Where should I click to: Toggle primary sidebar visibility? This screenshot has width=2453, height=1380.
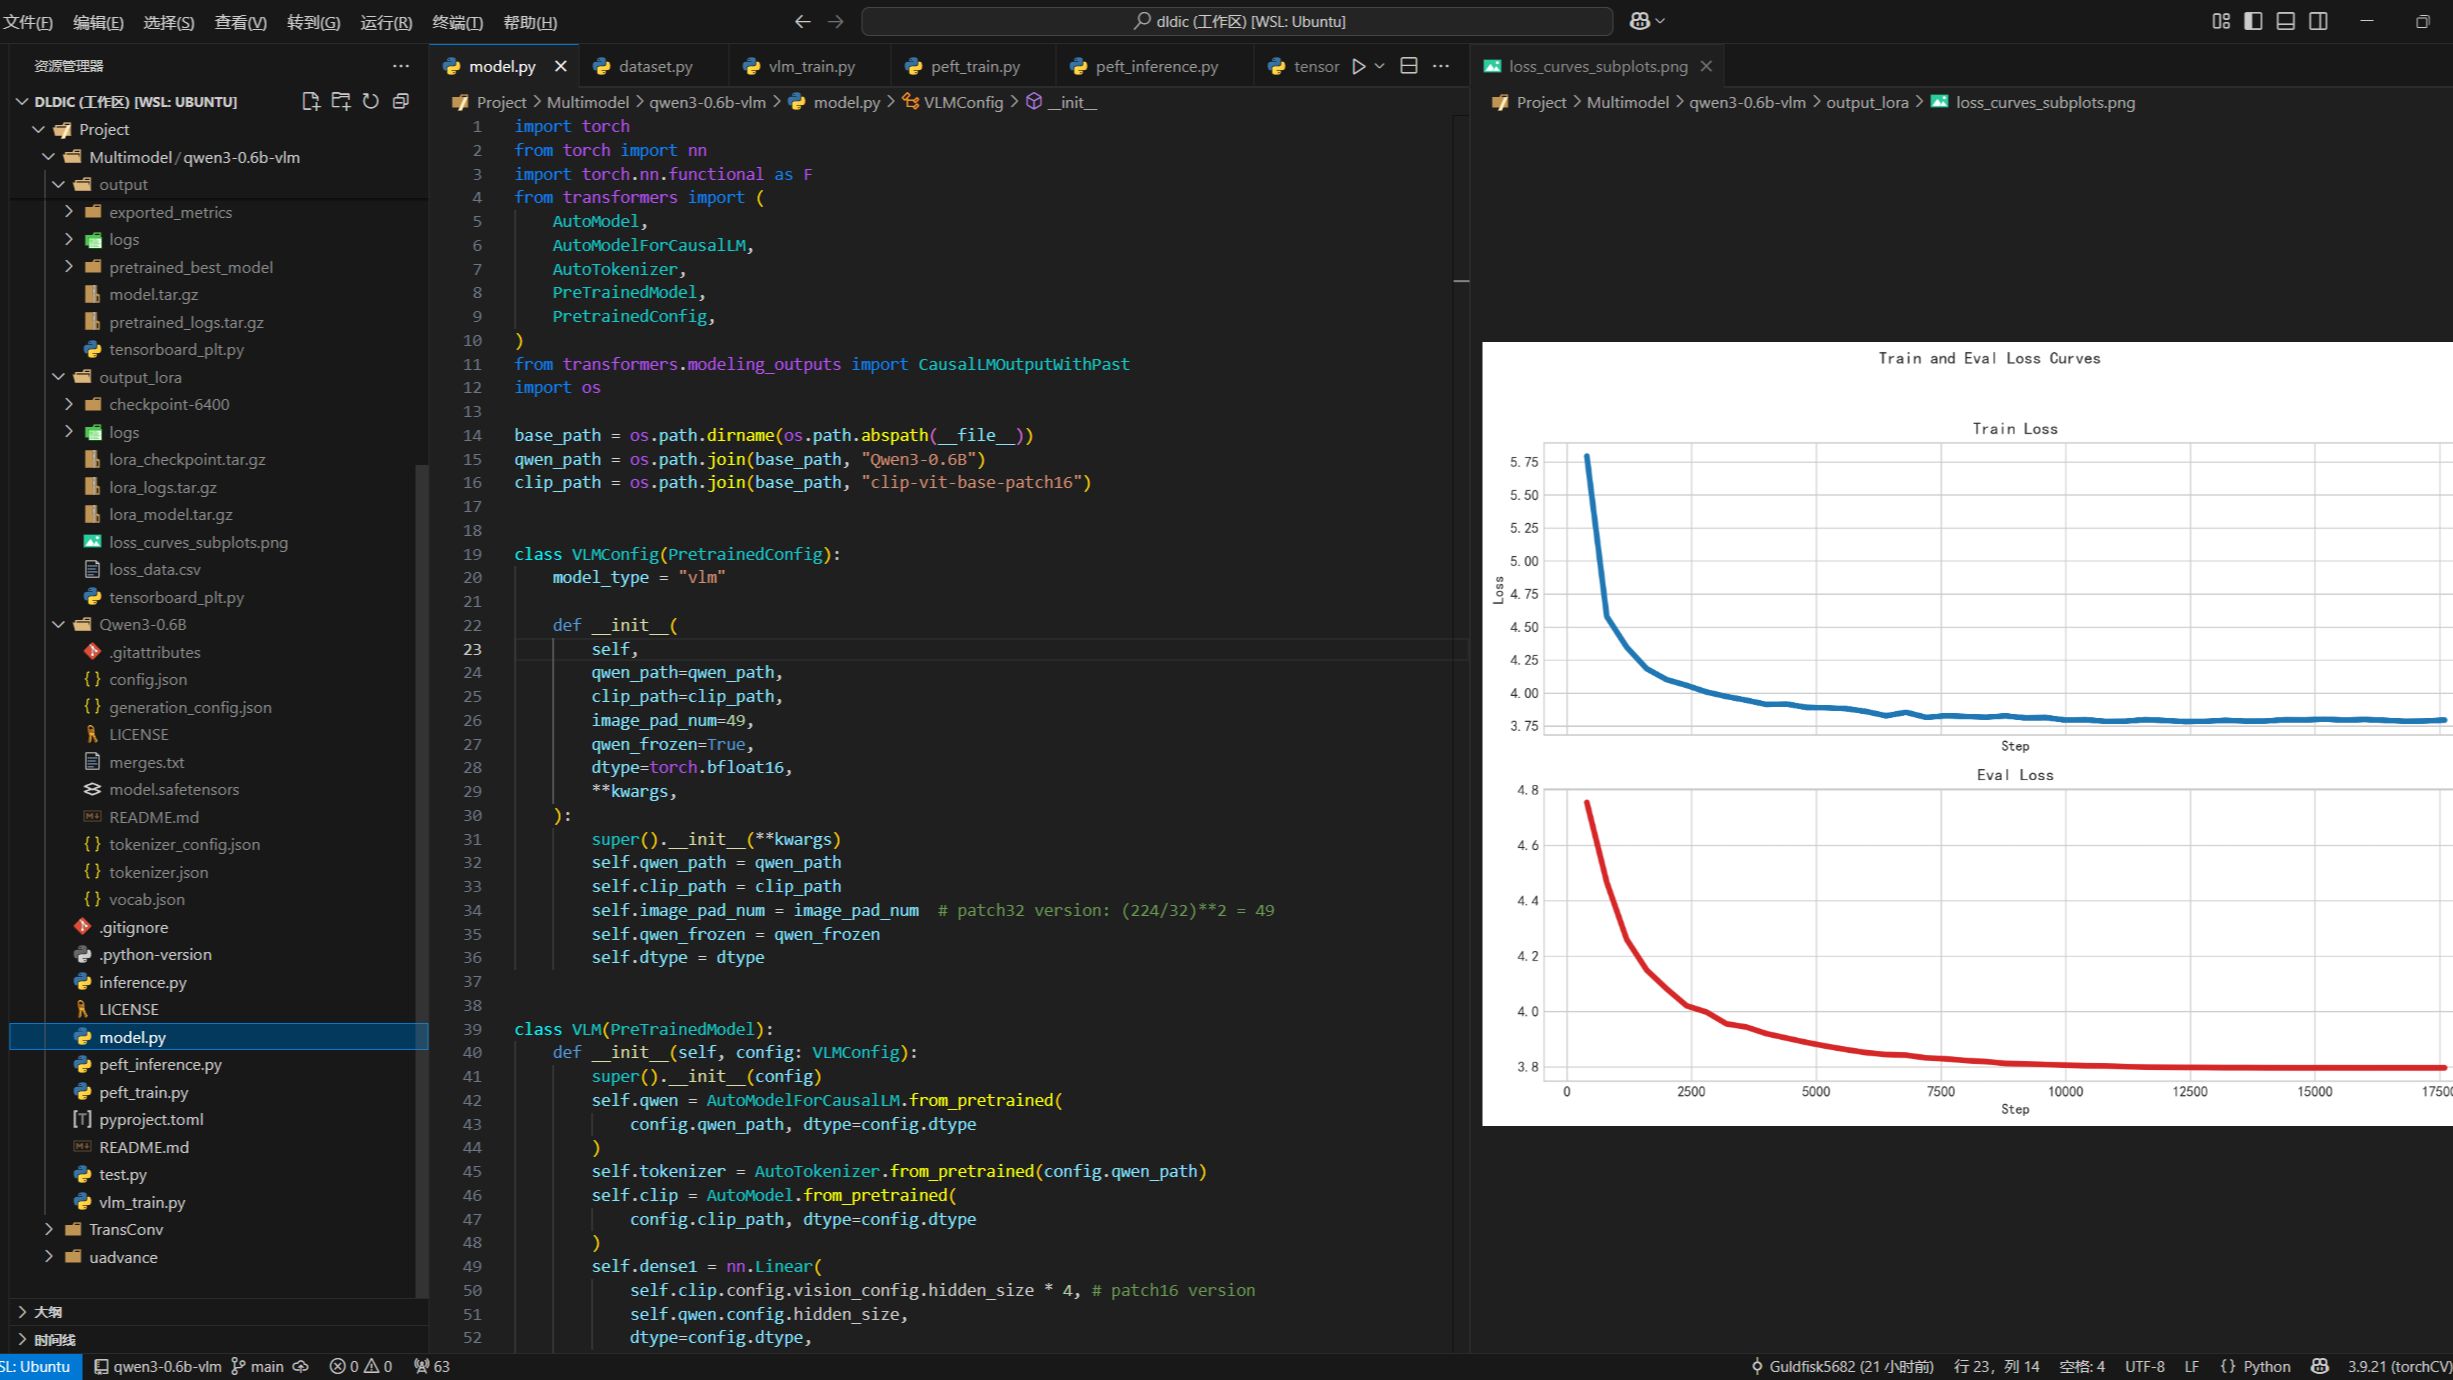coord(2253,21)
